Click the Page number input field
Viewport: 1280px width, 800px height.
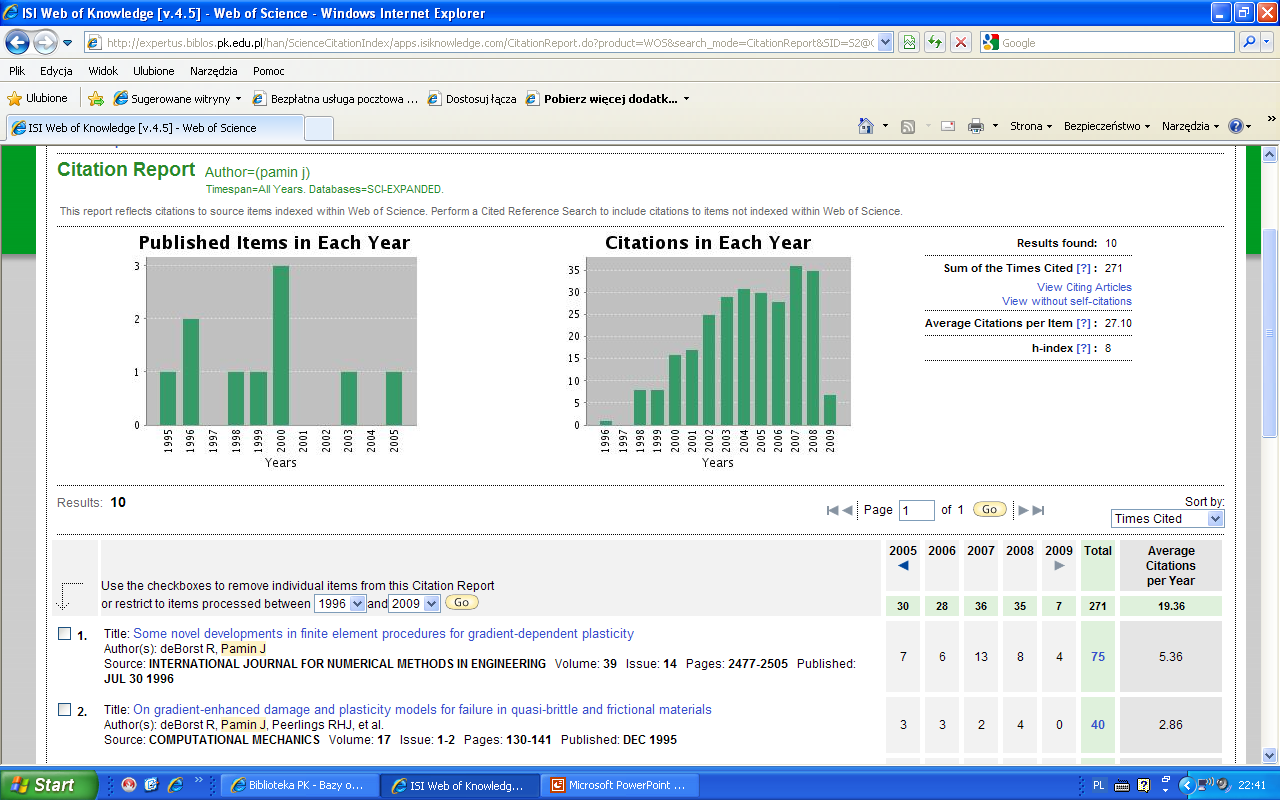tap(917, 510)
